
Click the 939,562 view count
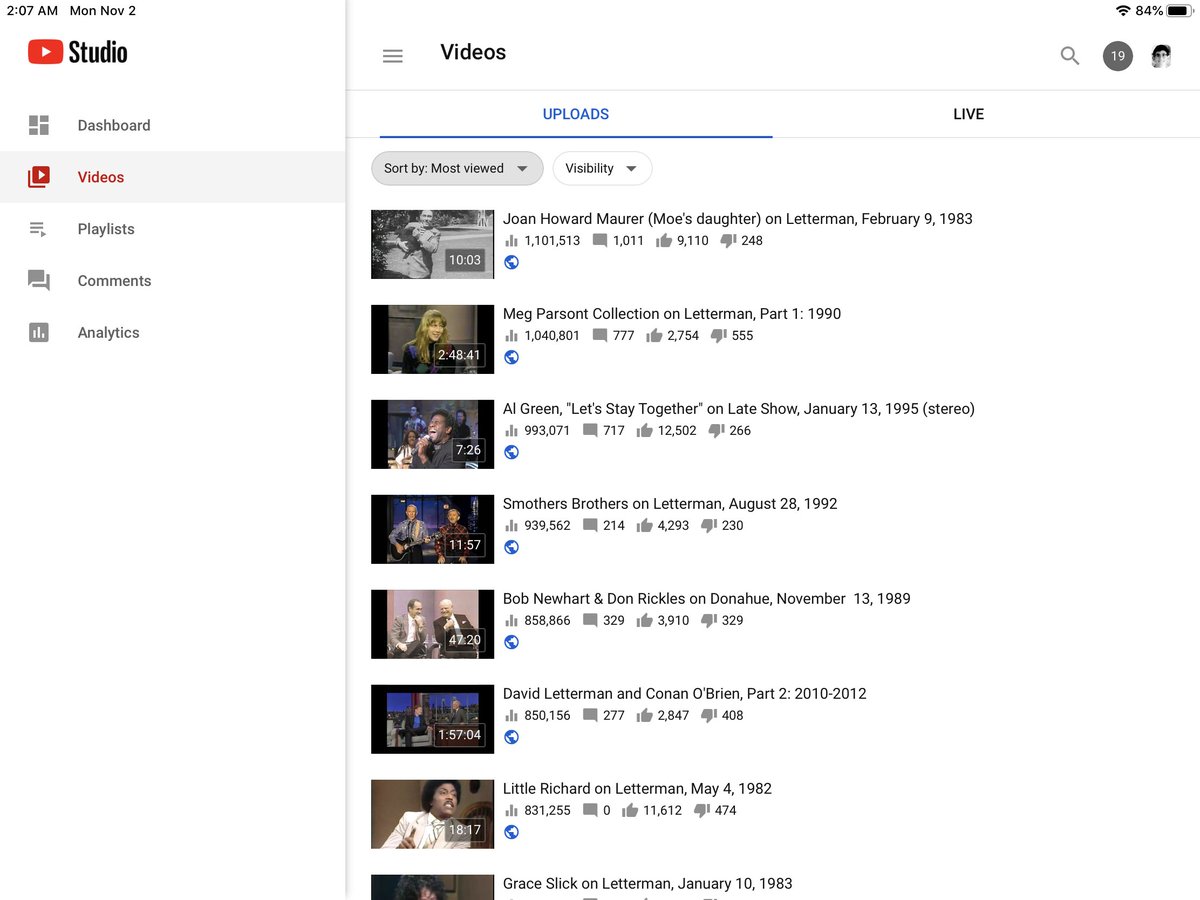(547, 526)
